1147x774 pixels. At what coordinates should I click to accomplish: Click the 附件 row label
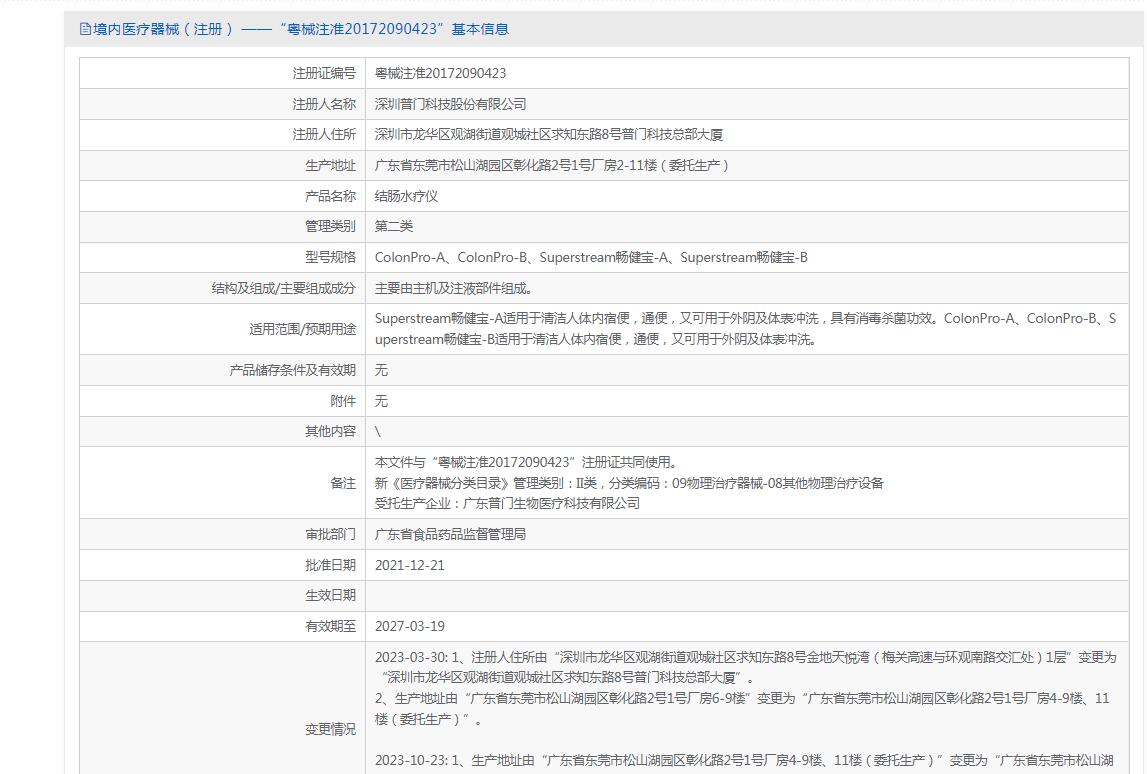pyautogui.click(x=342, y=401)
